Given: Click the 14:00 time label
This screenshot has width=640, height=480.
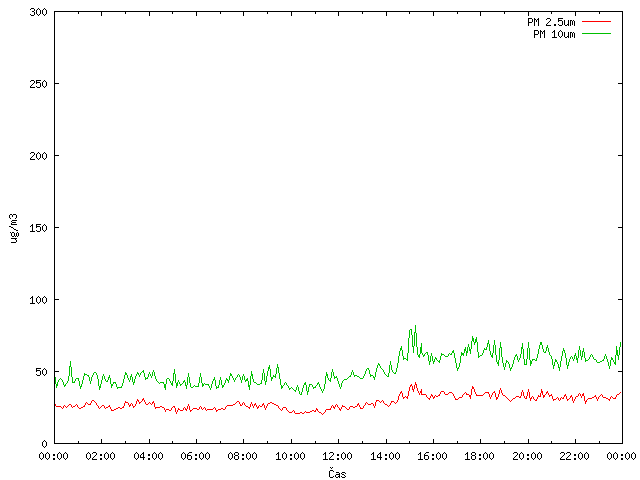Looking at the screenshot, I should pos(385,456).
